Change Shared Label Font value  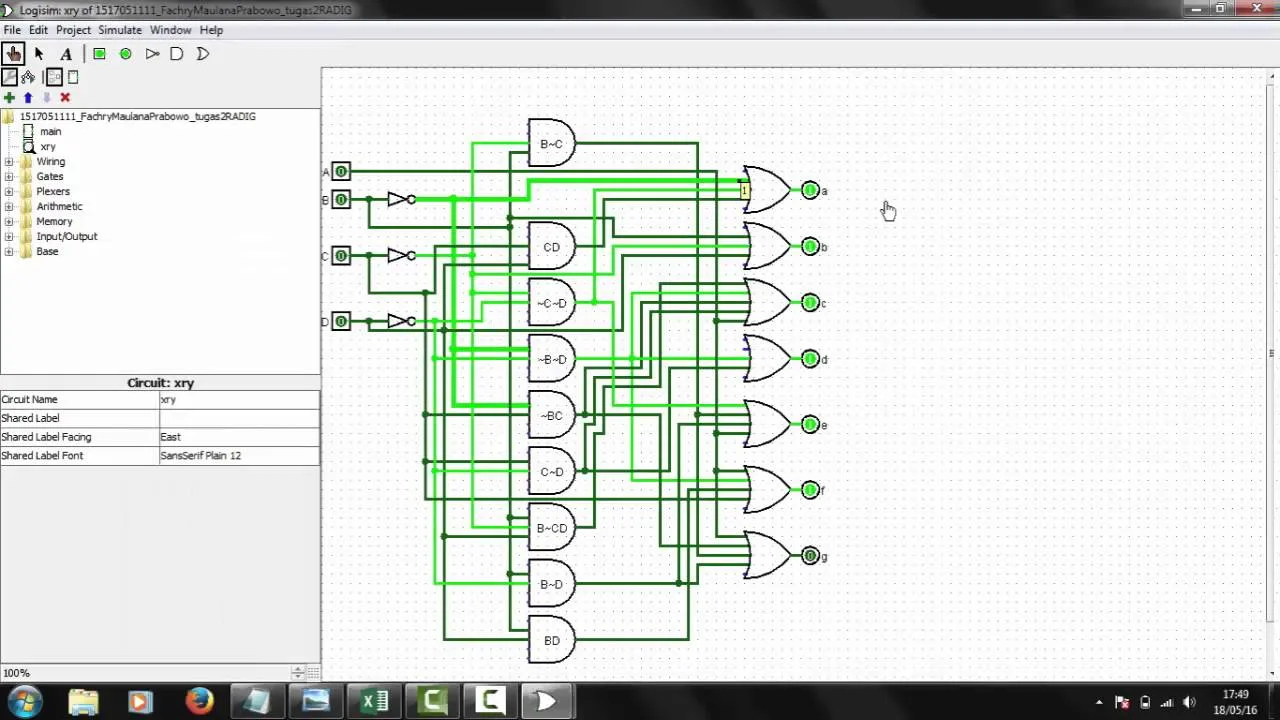(239, 455)
